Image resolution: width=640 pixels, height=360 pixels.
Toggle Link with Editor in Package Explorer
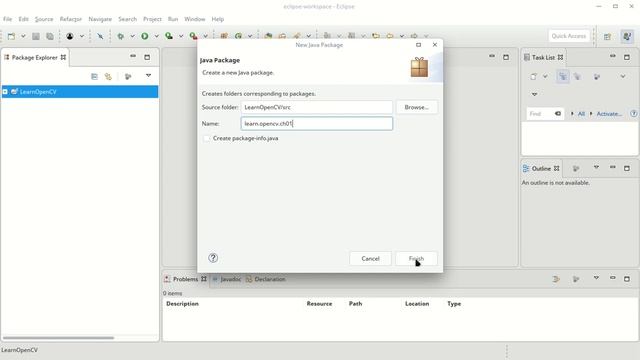pyautogui.click(x=108, y=76)
